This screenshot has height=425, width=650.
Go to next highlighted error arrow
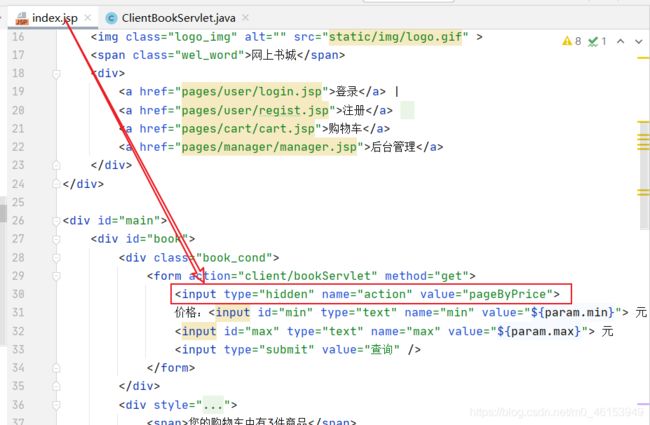point(639,41)
